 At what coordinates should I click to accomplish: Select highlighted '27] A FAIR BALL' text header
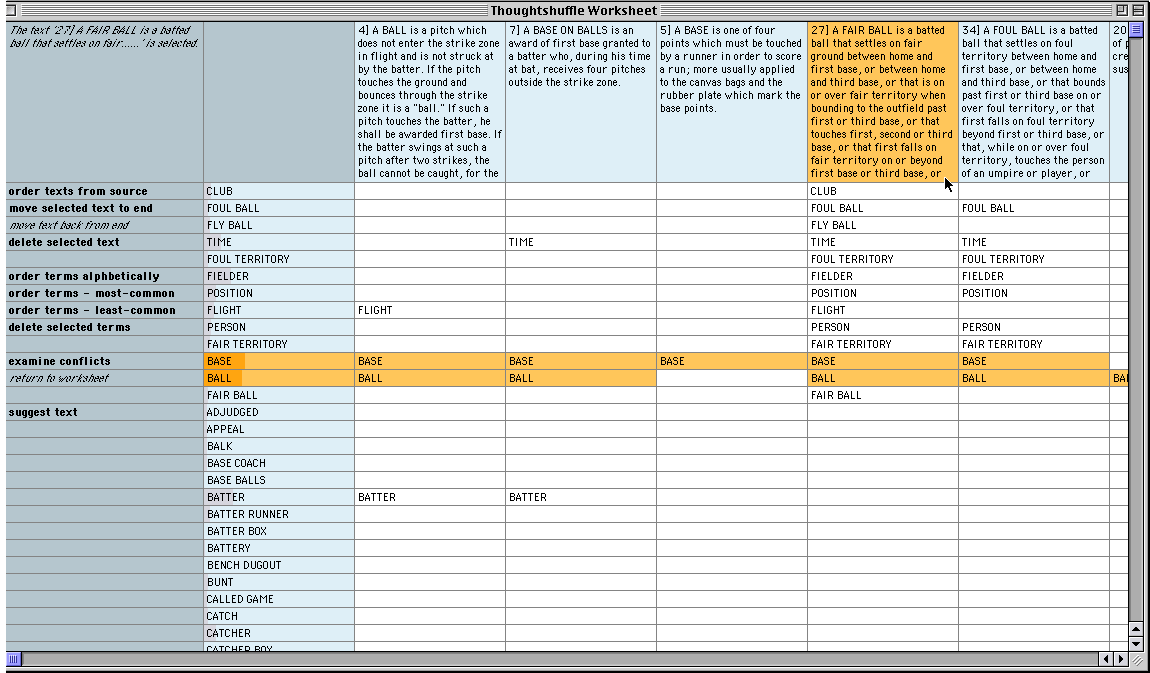point(883,102)
